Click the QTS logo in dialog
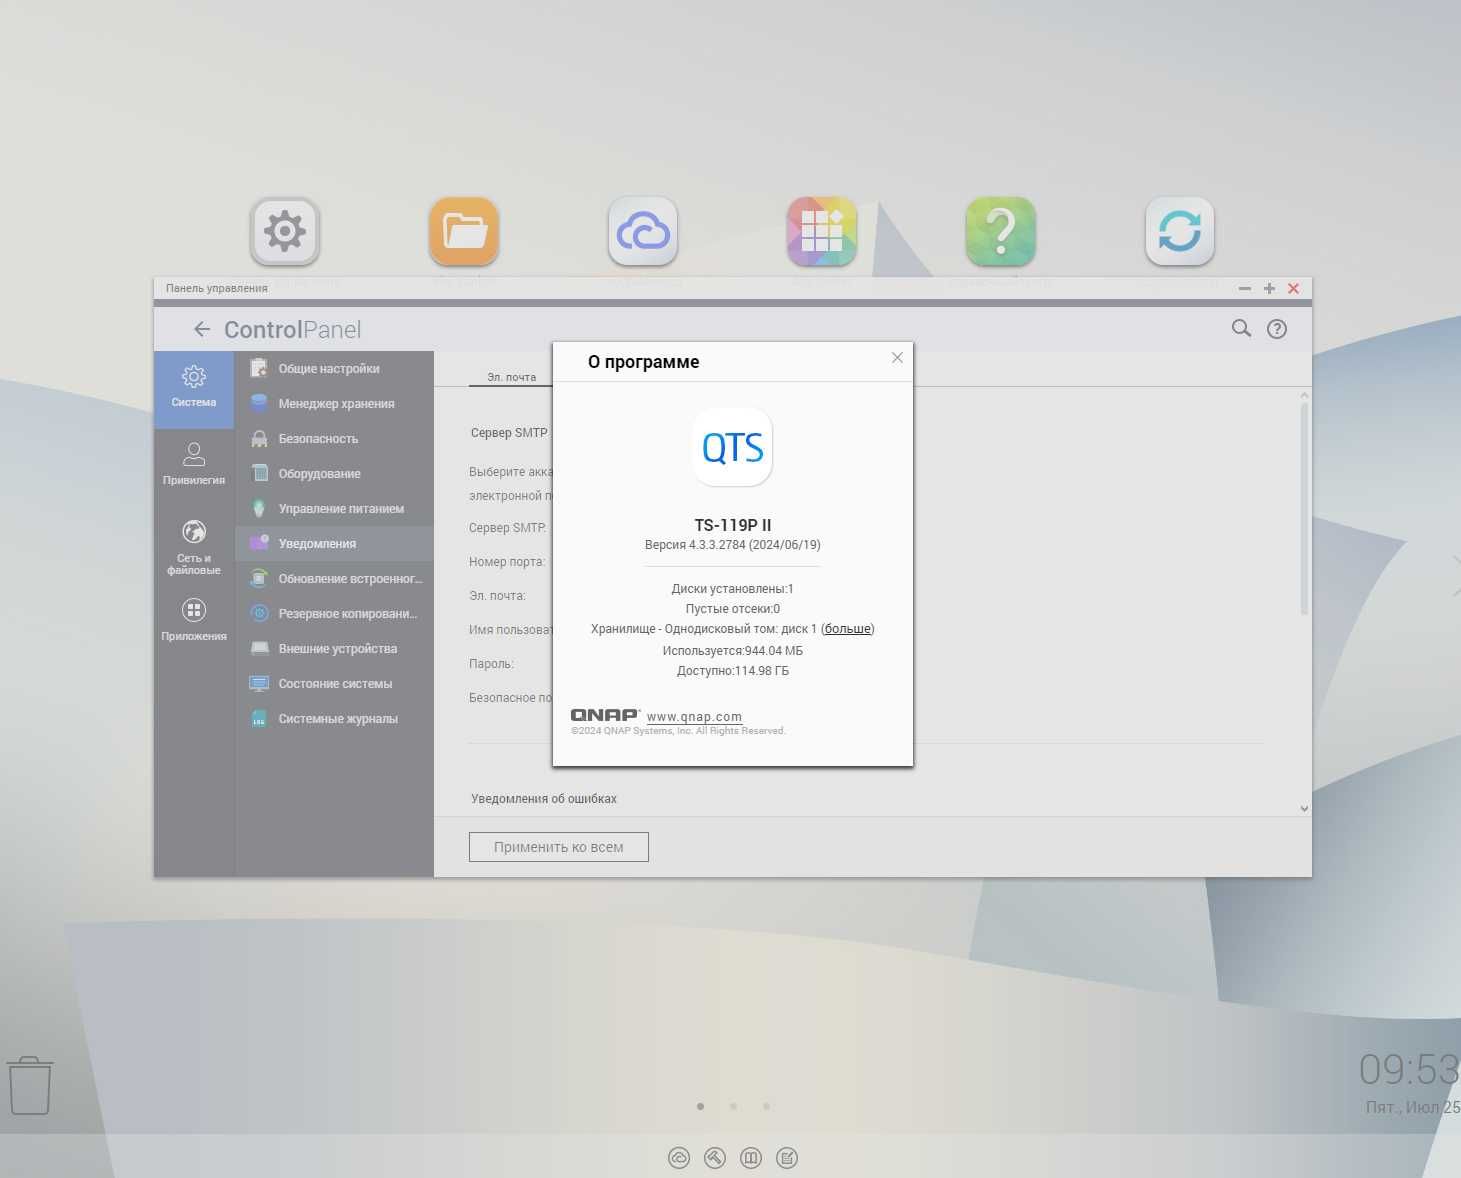The height and width of the screenshot is (1178, 1461). point(733,447)
